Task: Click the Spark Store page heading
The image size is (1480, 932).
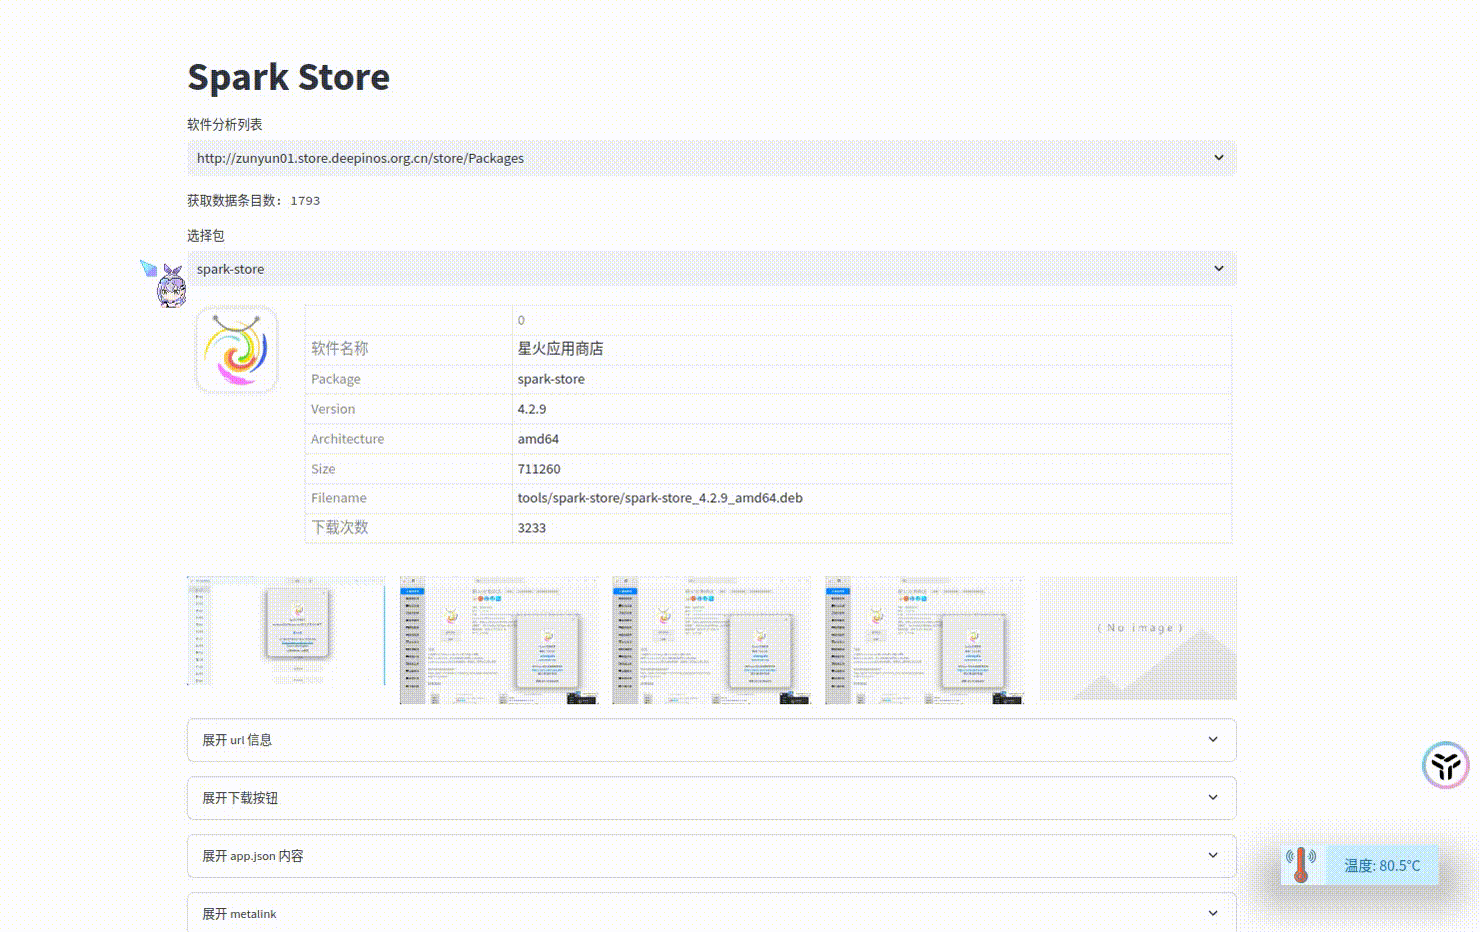Action: point(289,77)
